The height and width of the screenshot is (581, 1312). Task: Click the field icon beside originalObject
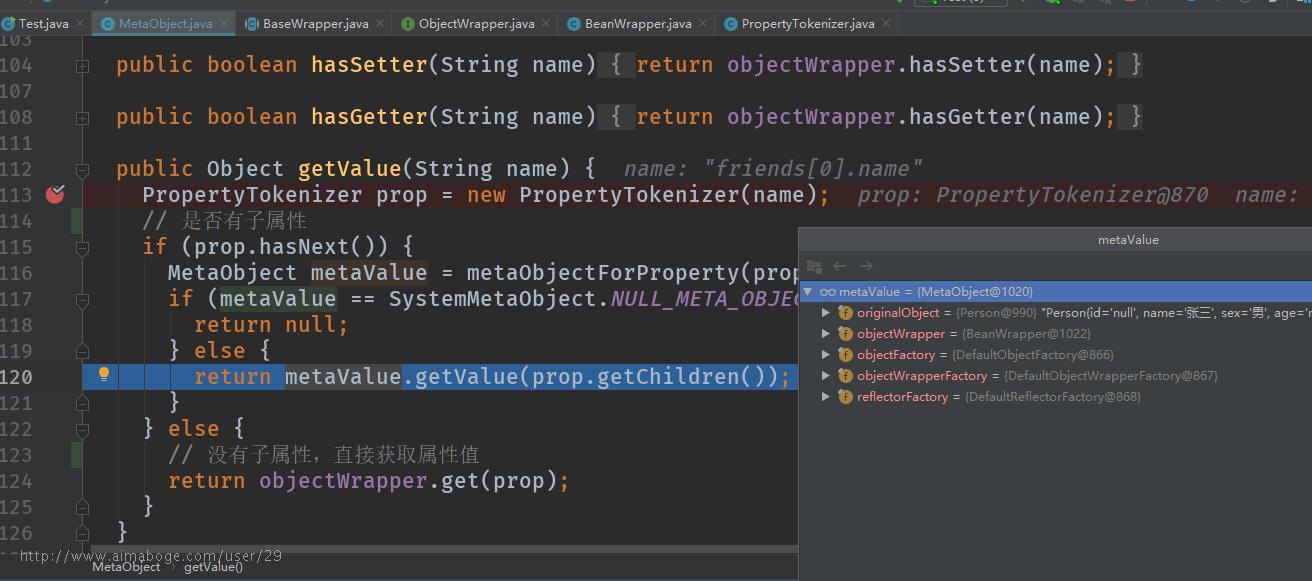845,313
